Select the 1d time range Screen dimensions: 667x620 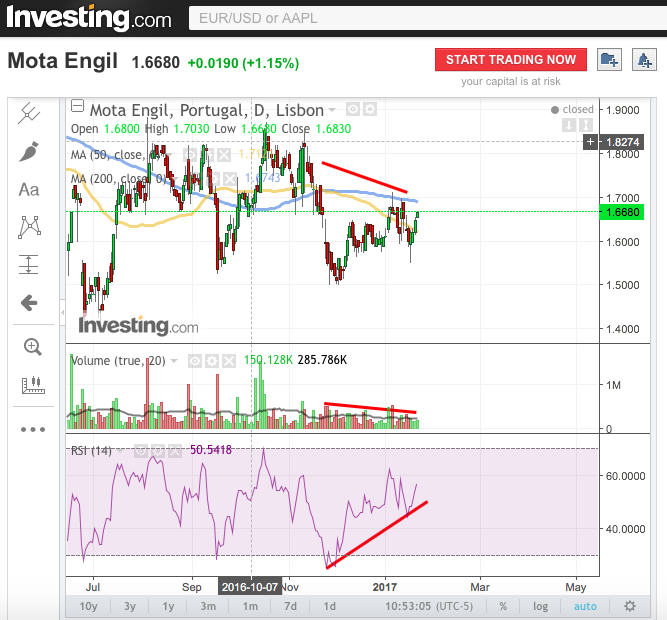[x=329, y=606]
